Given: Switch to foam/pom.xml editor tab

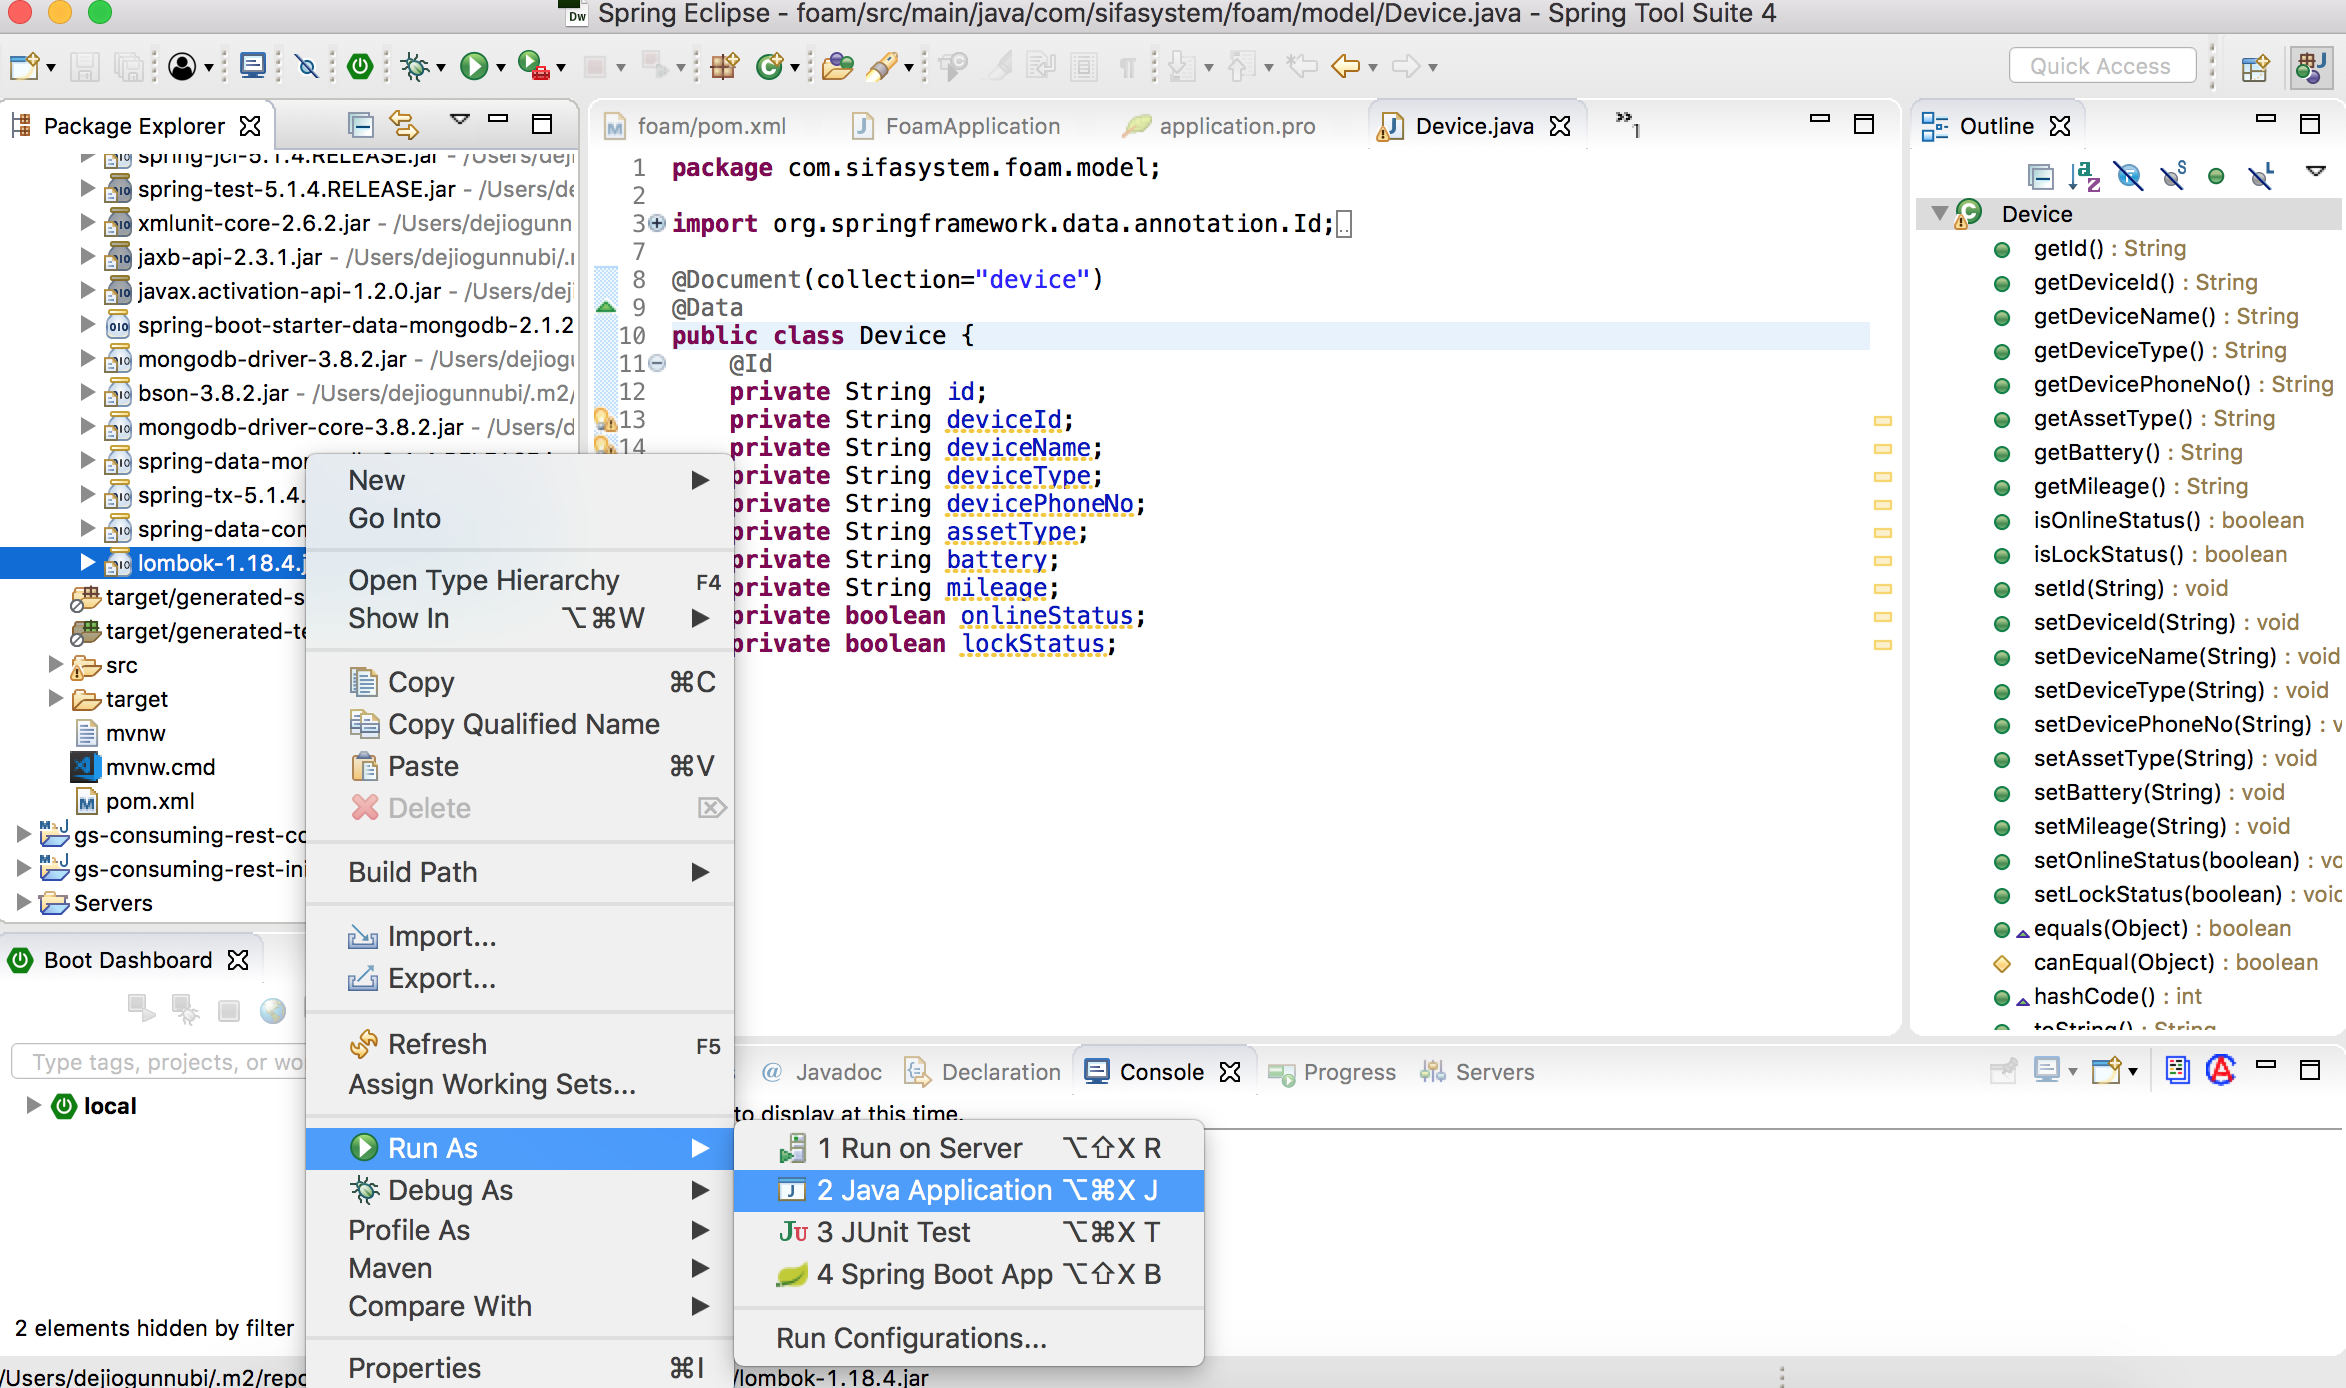Looking at the screenshot, I should pos(696,126).
